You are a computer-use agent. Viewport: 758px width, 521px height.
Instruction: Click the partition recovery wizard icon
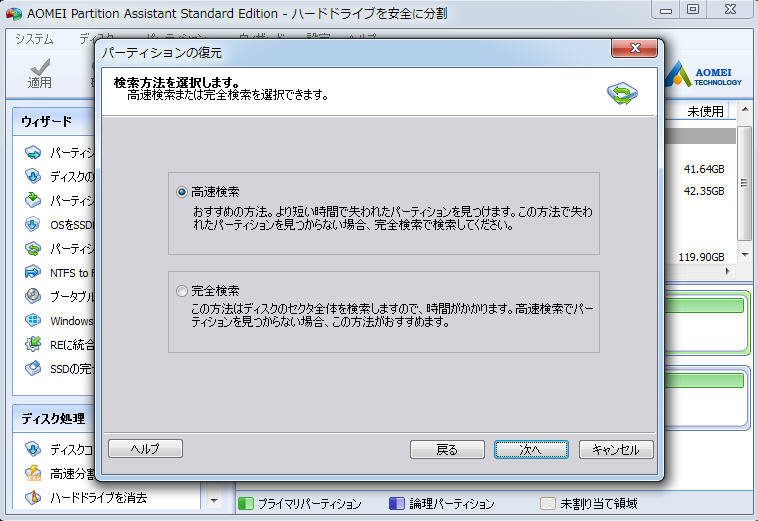(33, 249)
